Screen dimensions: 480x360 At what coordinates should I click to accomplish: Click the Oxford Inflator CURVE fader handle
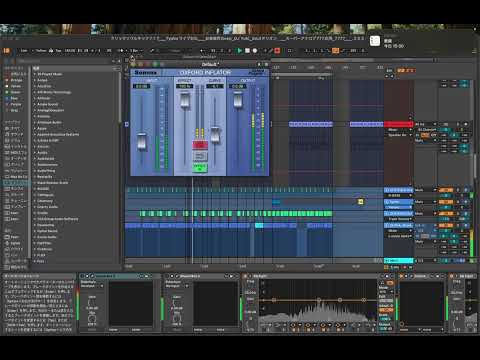[x=215, y=134]
